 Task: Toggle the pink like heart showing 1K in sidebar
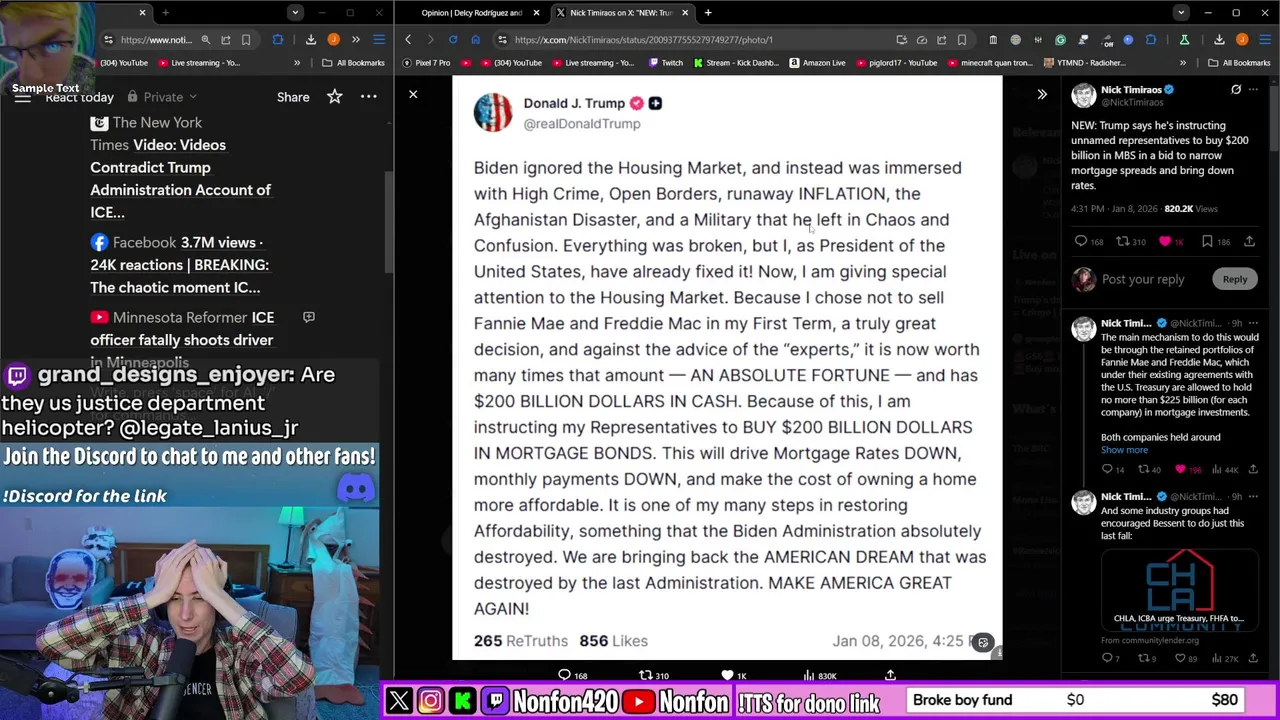pyautogui.click(x=1165, y=241)
